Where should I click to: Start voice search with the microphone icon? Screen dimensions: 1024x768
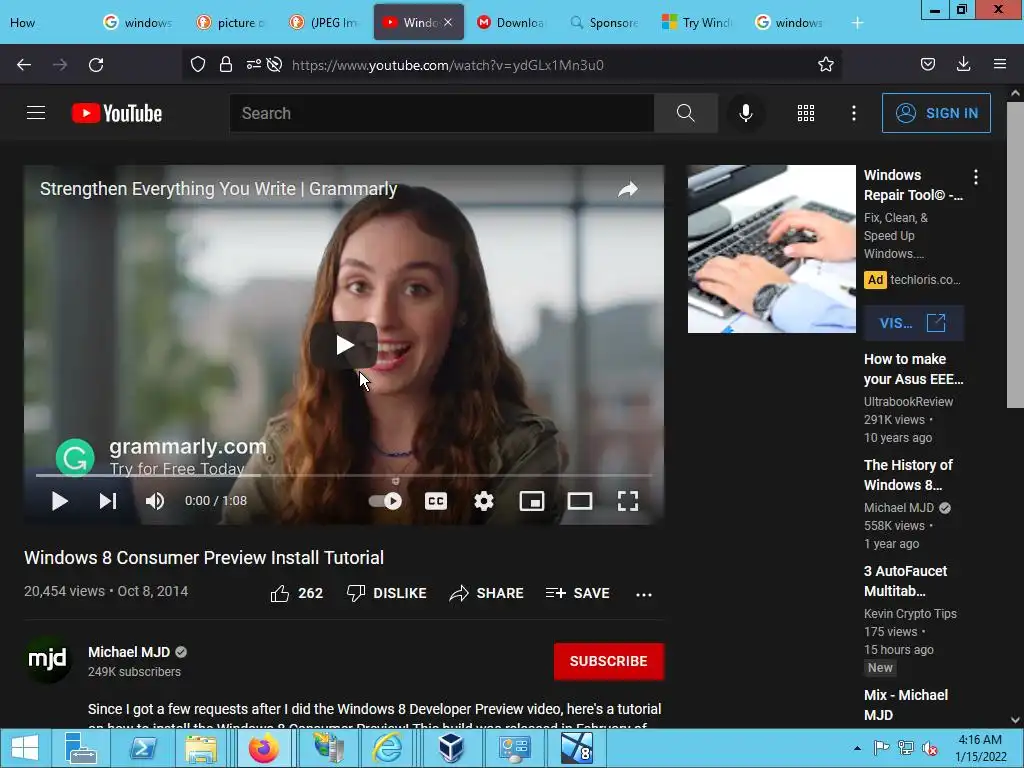pos(745,113)
